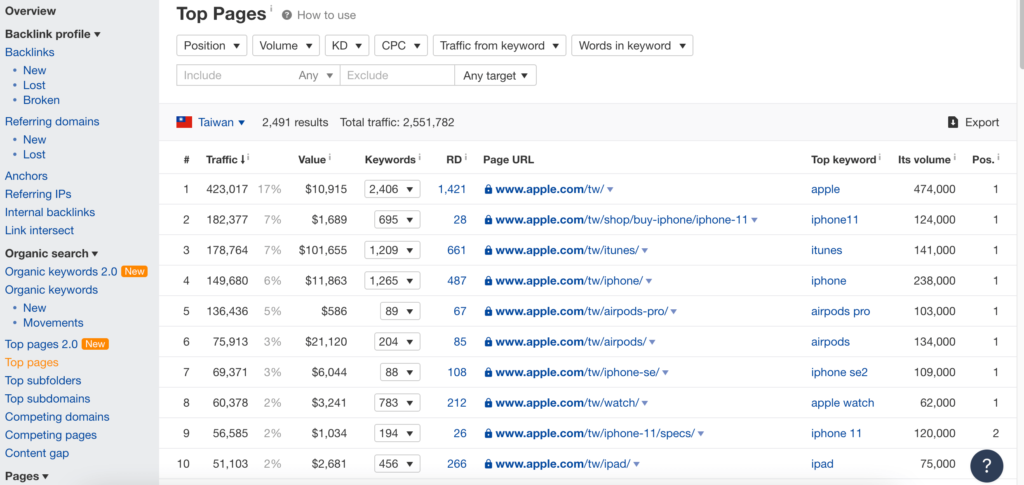Open Content gap report

[37, 453]
